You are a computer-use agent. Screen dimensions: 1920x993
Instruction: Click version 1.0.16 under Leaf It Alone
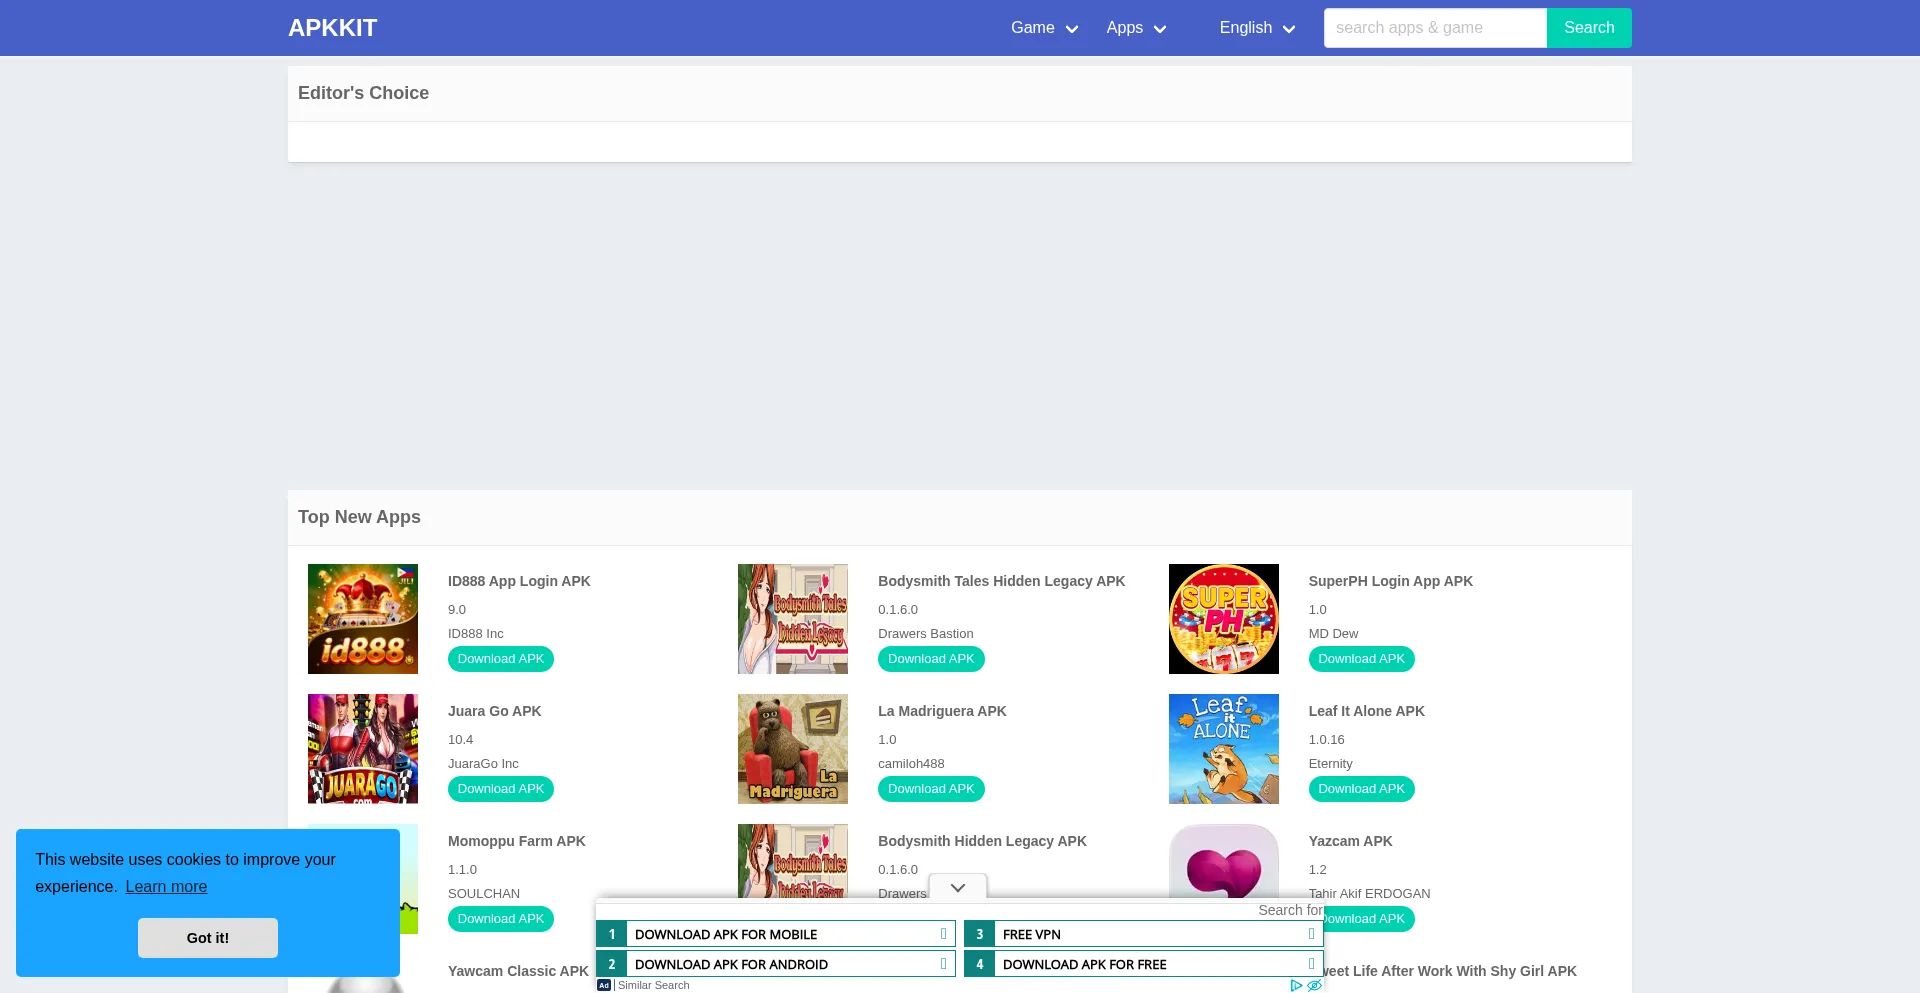1326,740
